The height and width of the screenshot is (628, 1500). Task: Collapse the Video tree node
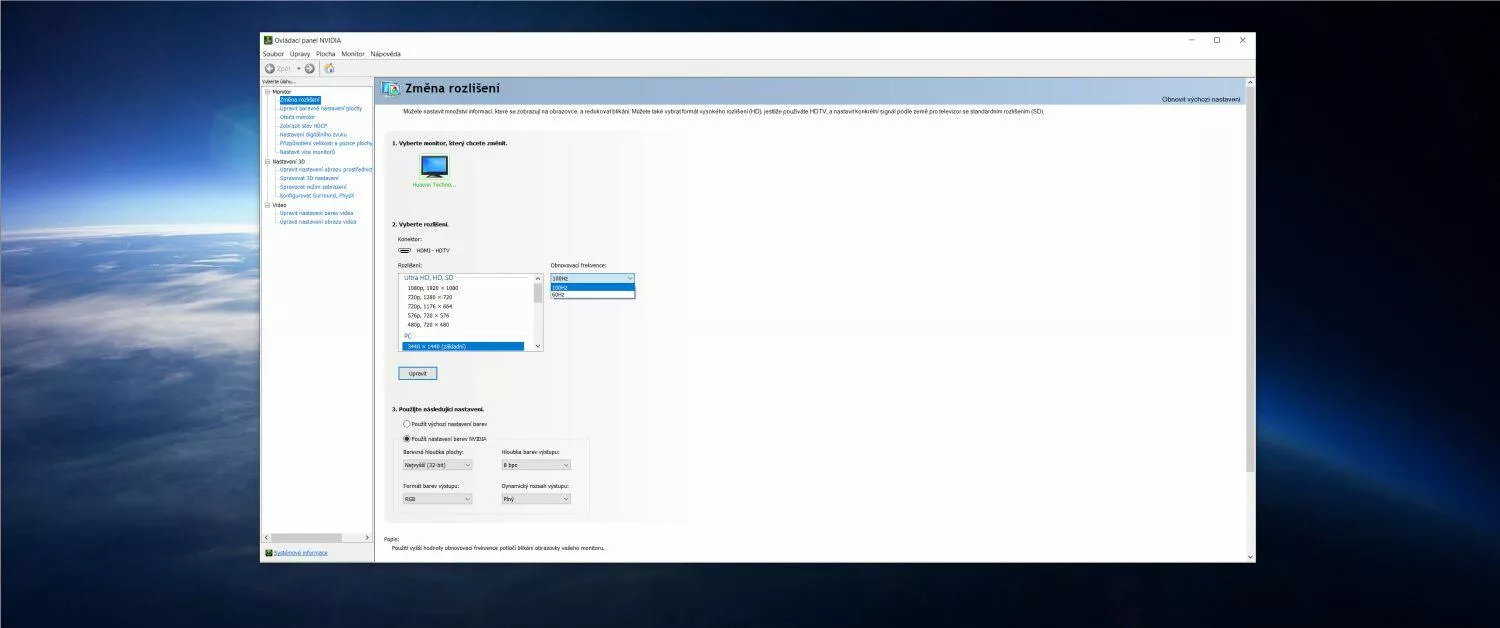[x=267, y=205]
